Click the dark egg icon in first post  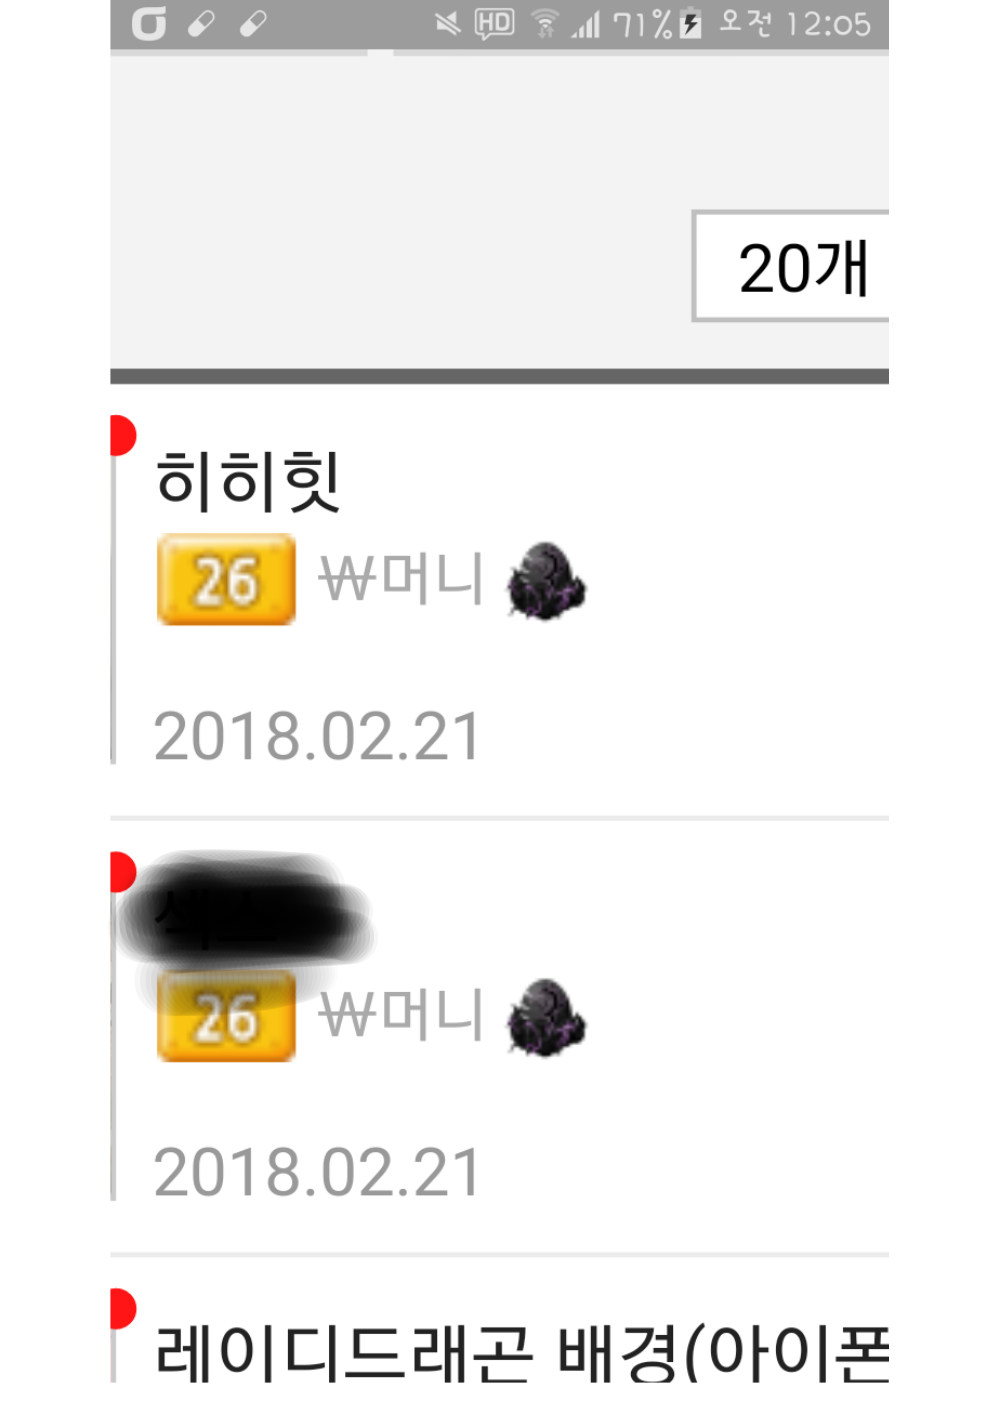point(546,581)
